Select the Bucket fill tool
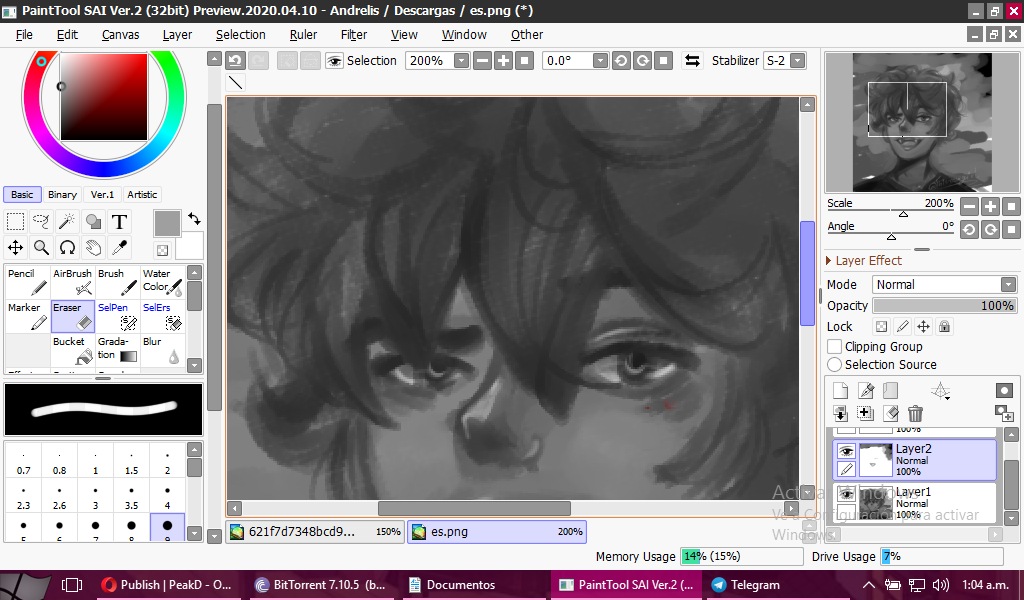 (x=72, y=350)
